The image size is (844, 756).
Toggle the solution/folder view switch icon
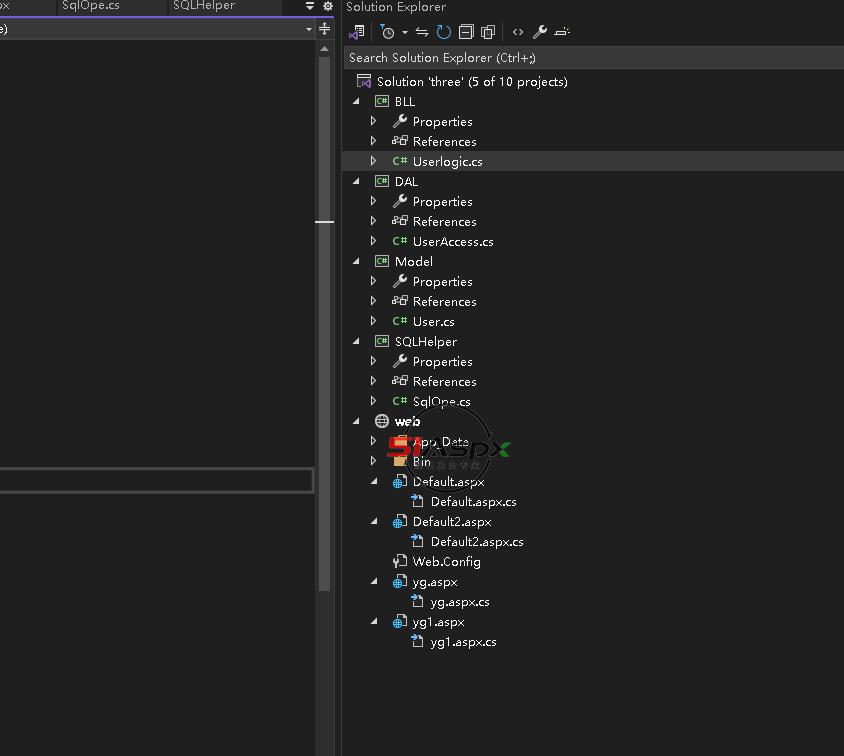(x=357, y=32)
